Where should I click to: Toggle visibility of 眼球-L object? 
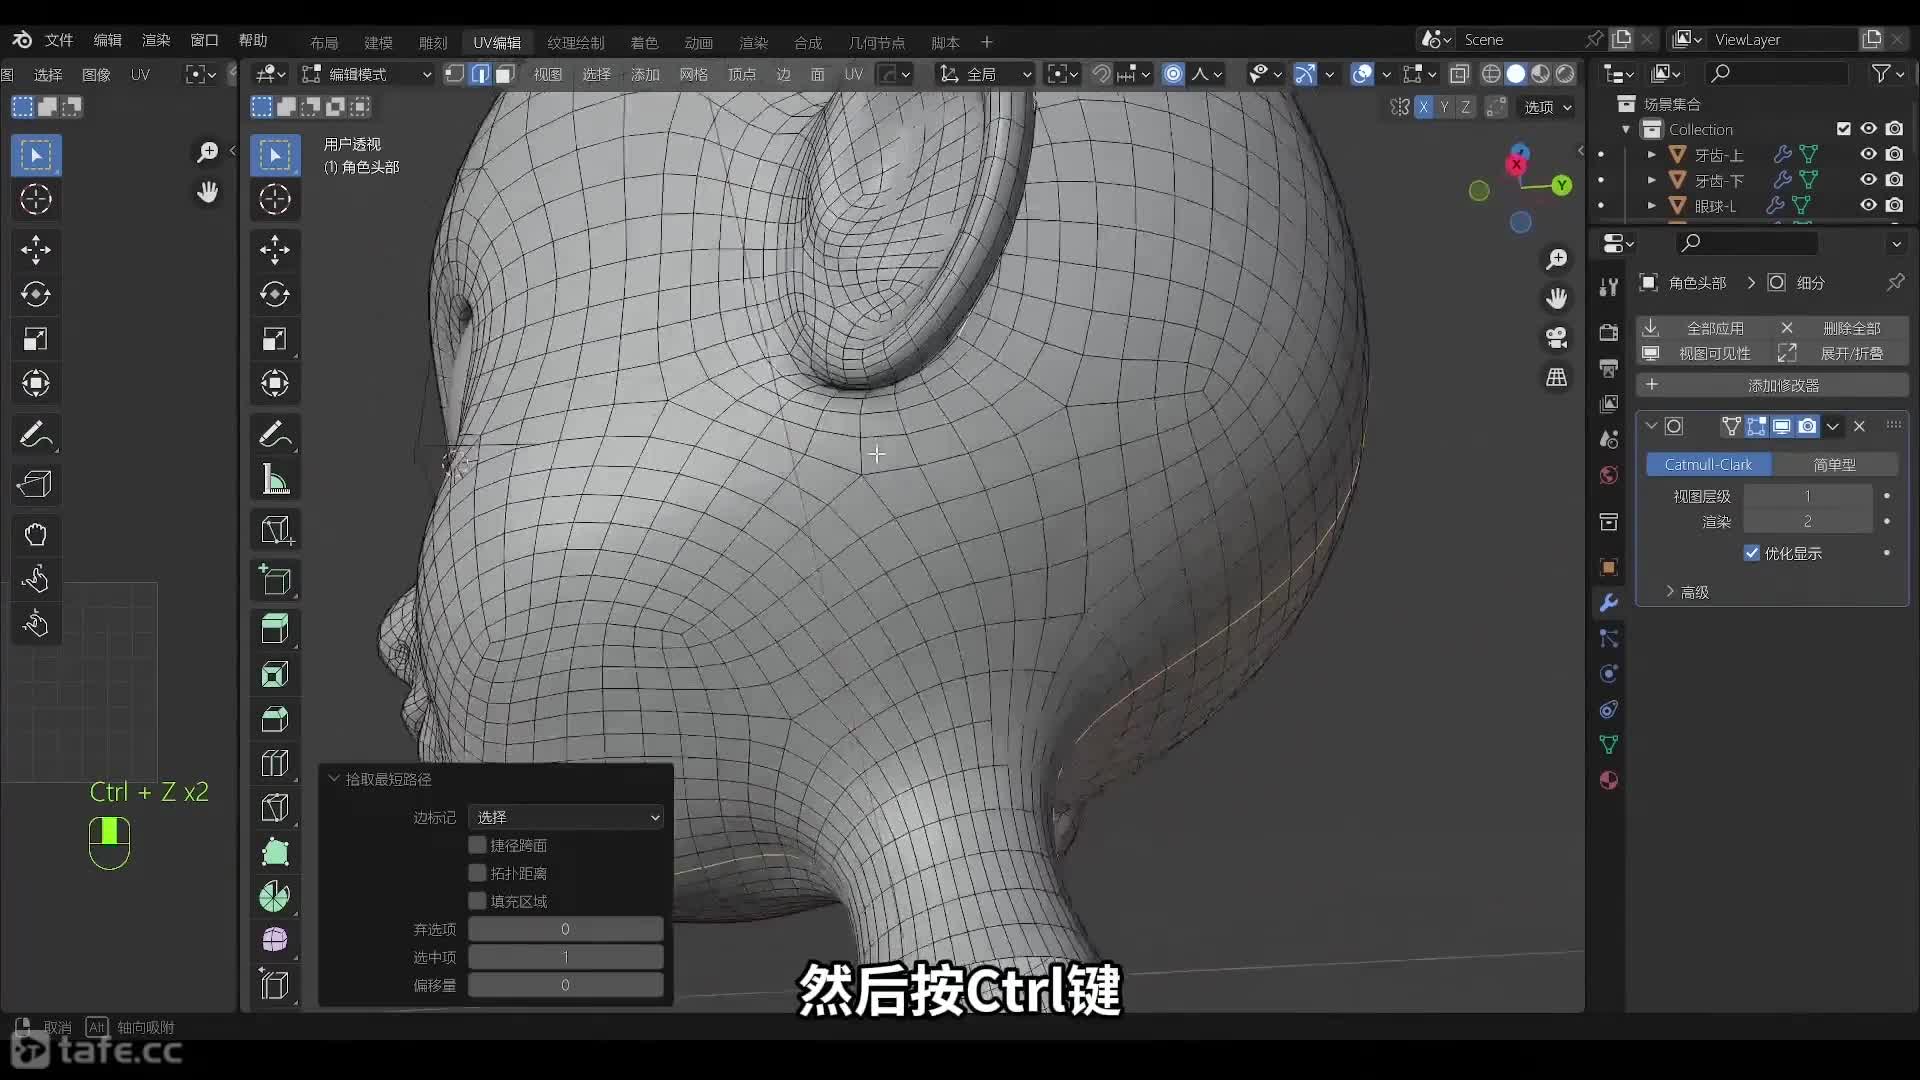point(1868,205)
